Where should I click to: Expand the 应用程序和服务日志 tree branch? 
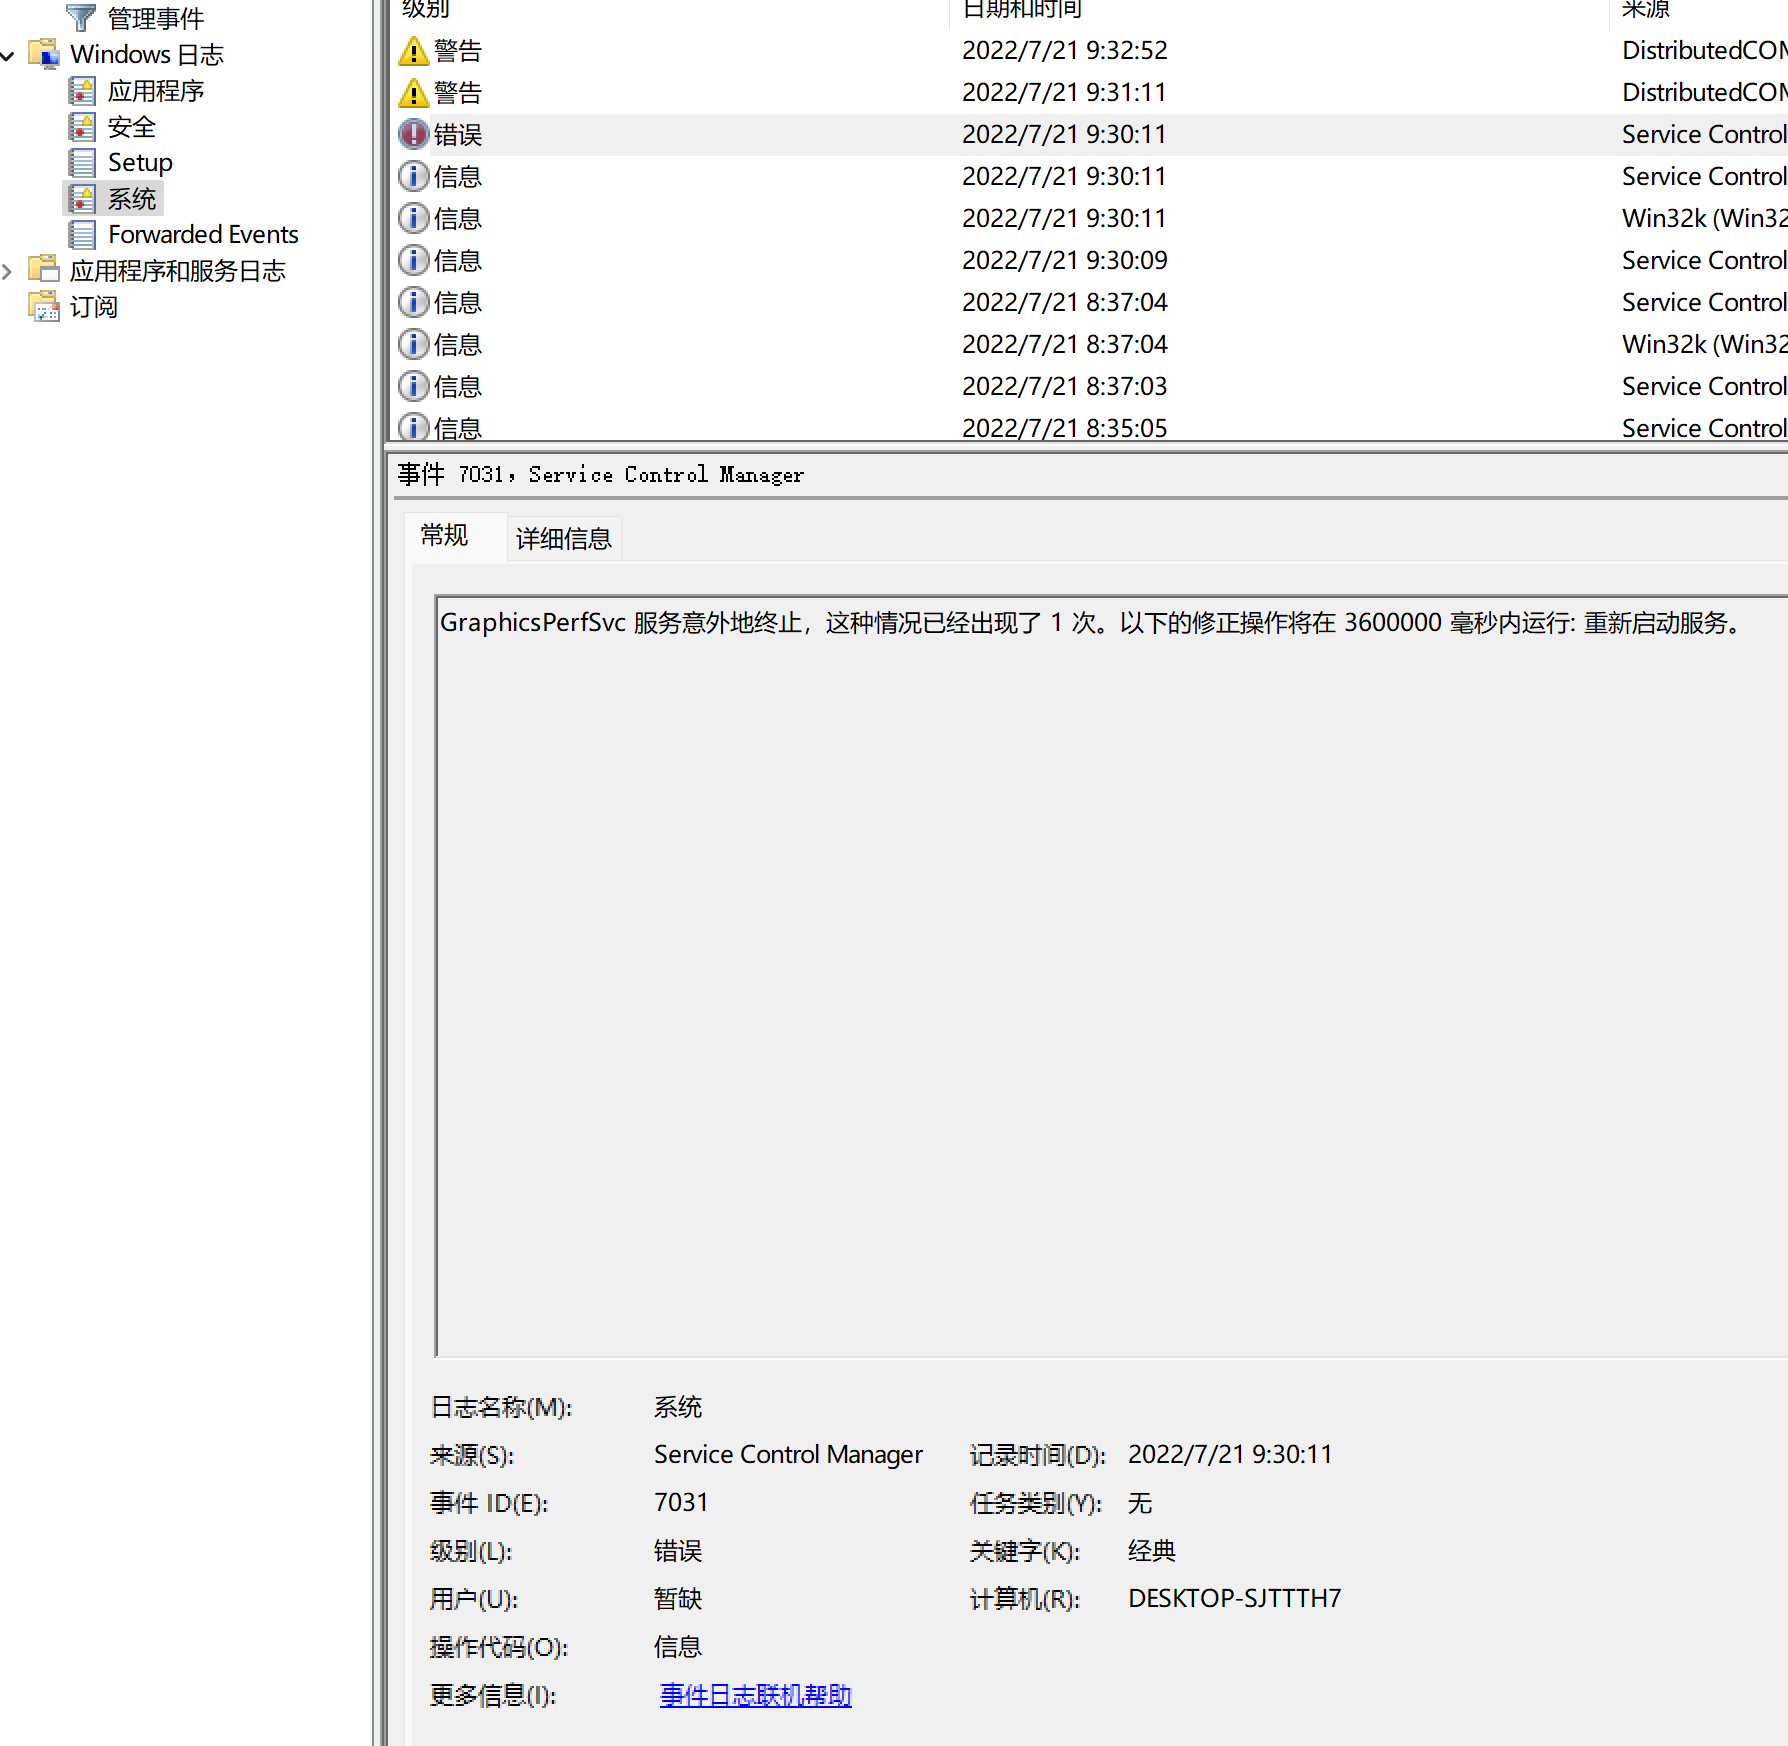click(8, 269)
